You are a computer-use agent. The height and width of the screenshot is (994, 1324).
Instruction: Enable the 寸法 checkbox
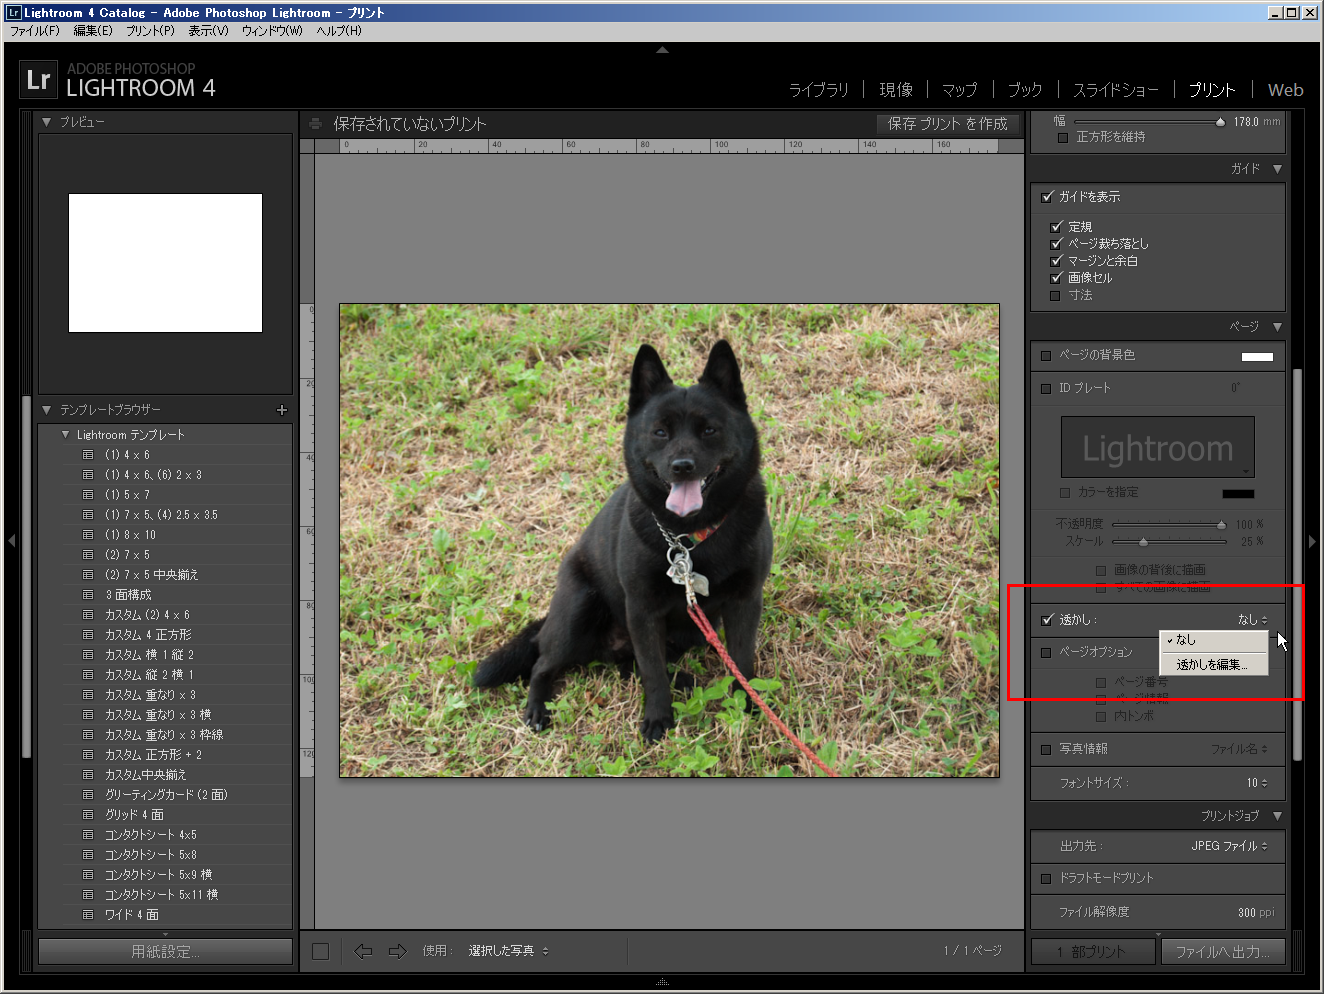1055,296
